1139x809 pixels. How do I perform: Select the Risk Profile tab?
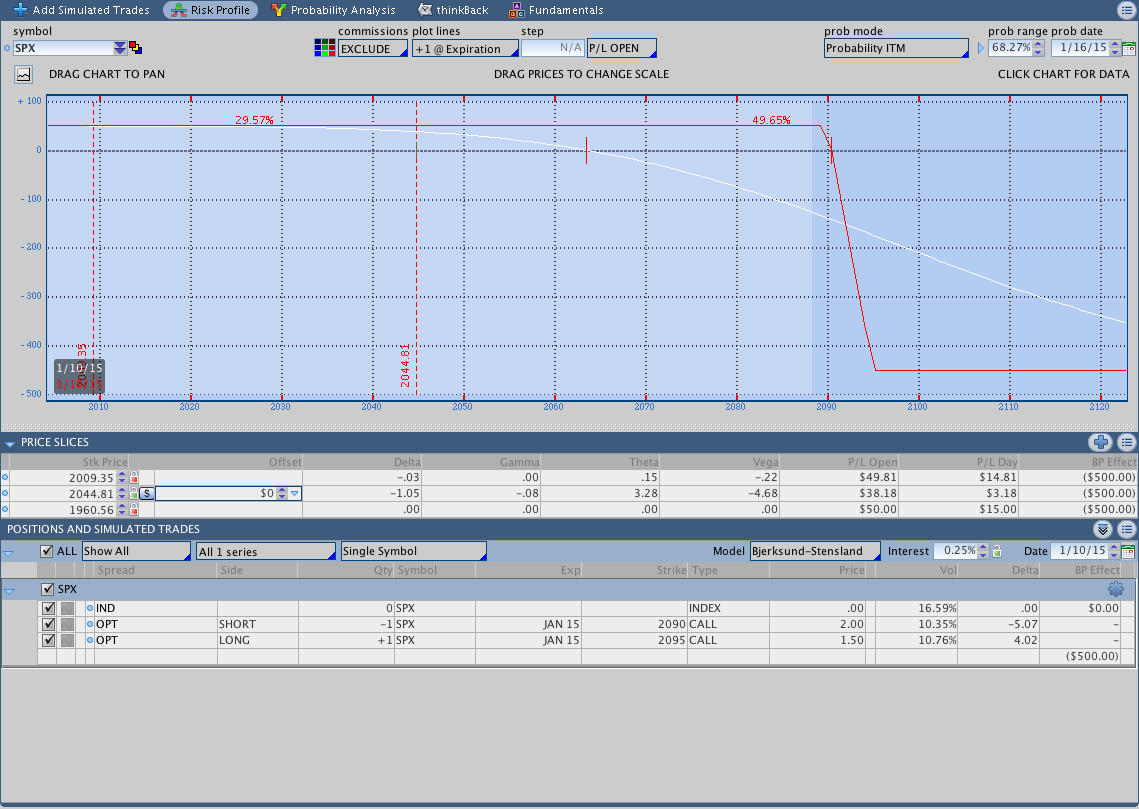click(210, 10)
